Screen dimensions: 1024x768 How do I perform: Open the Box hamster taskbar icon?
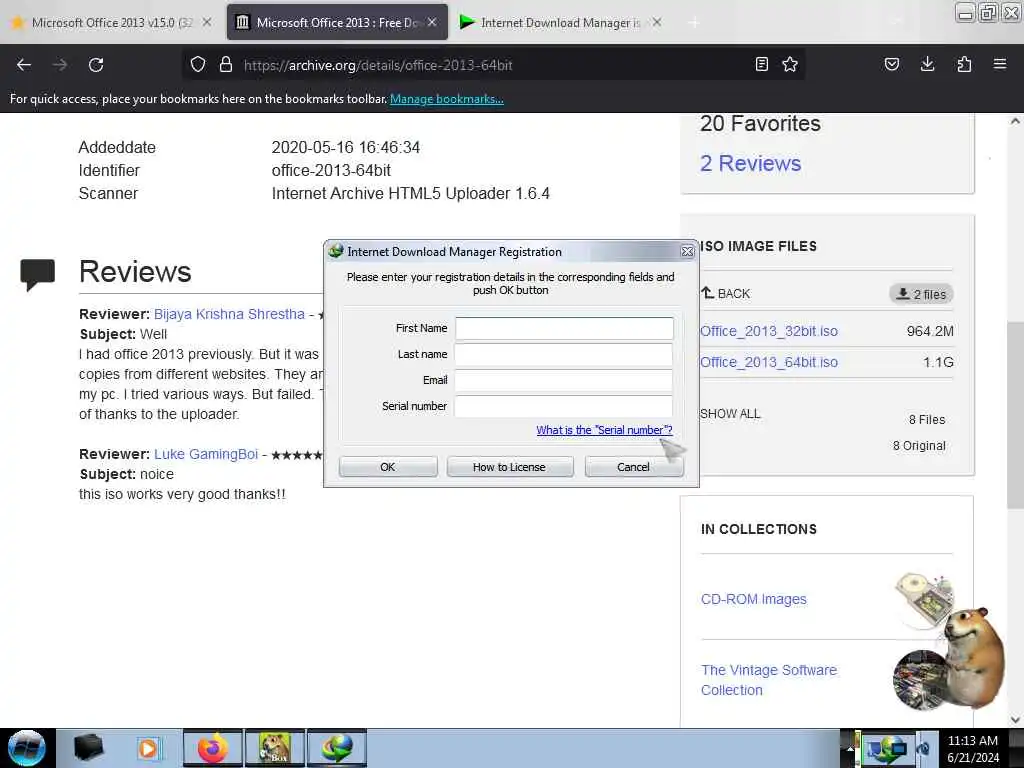(x=275, y=748)
